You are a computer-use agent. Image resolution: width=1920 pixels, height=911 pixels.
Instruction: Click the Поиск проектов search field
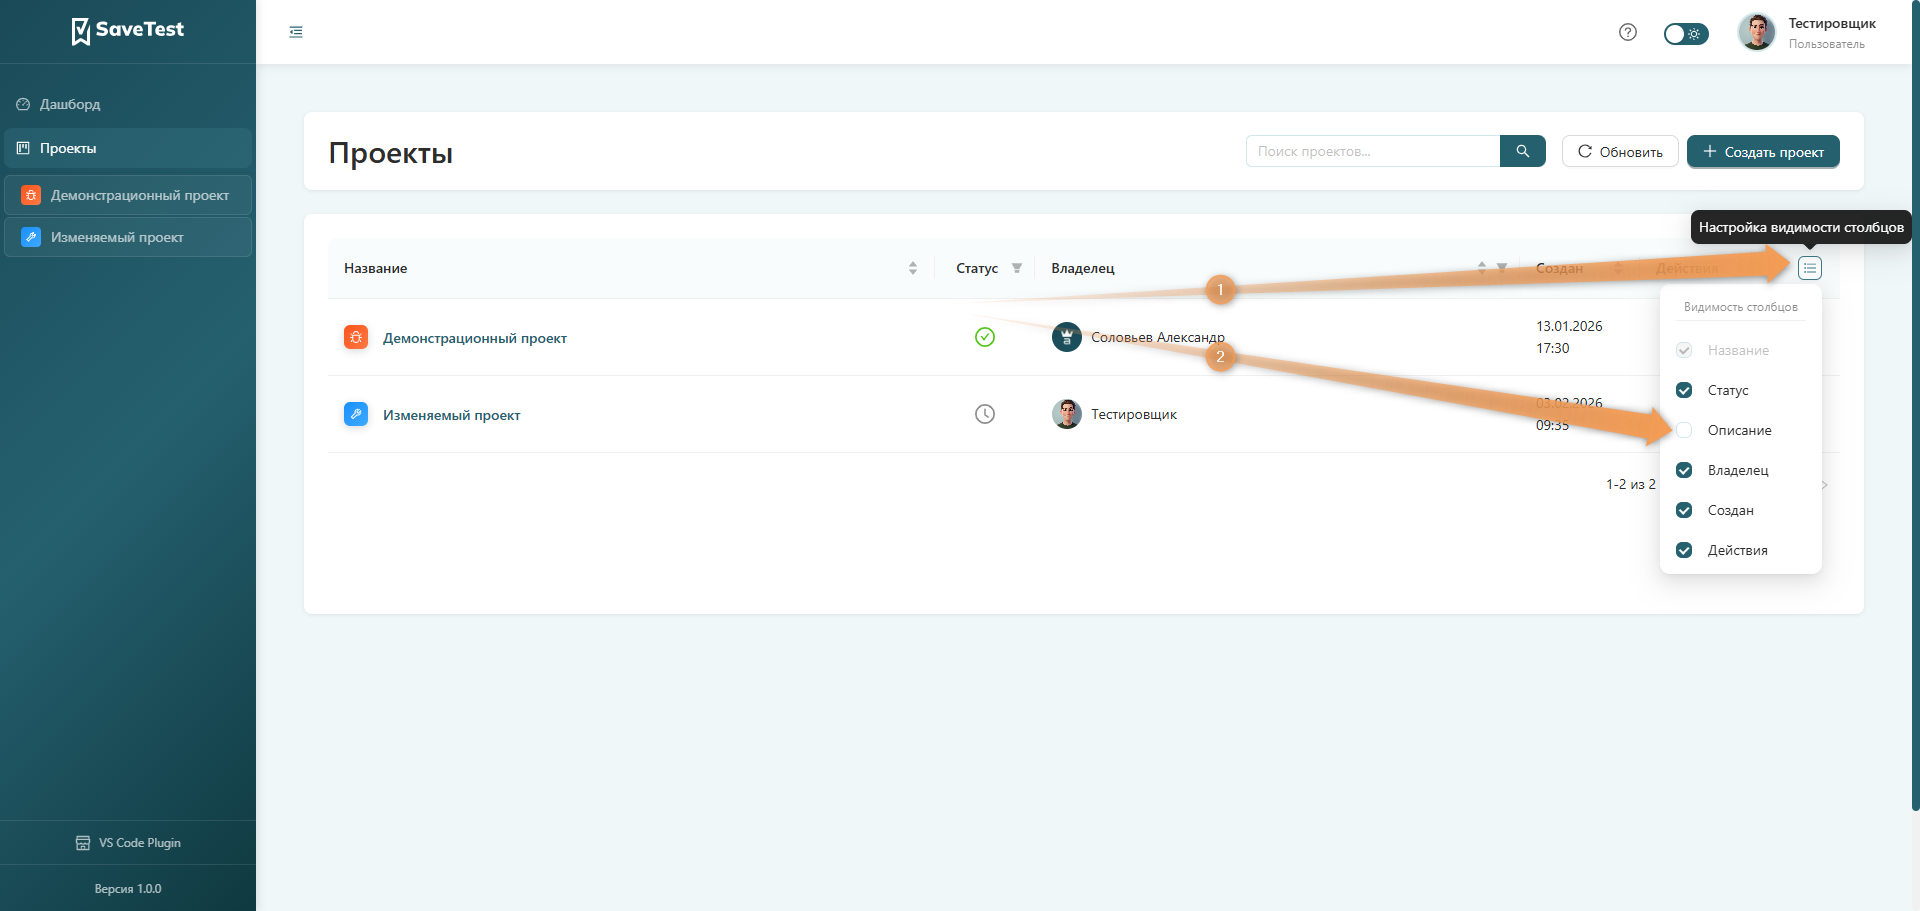point(1372,151)
